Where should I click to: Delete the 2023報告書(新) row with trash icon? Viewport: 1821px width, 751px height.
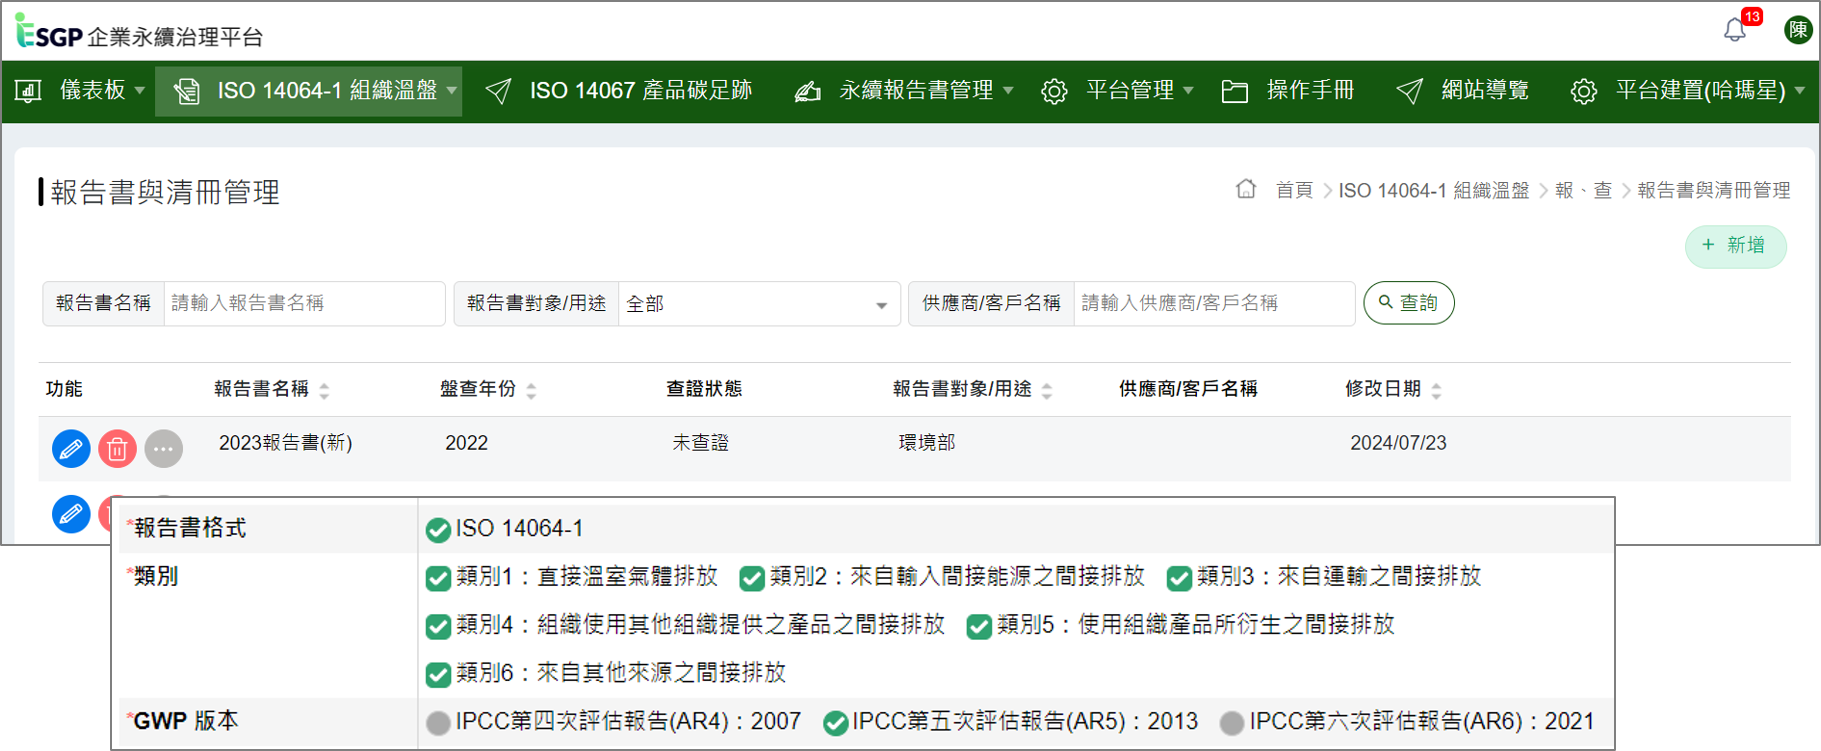coord(117,449)
